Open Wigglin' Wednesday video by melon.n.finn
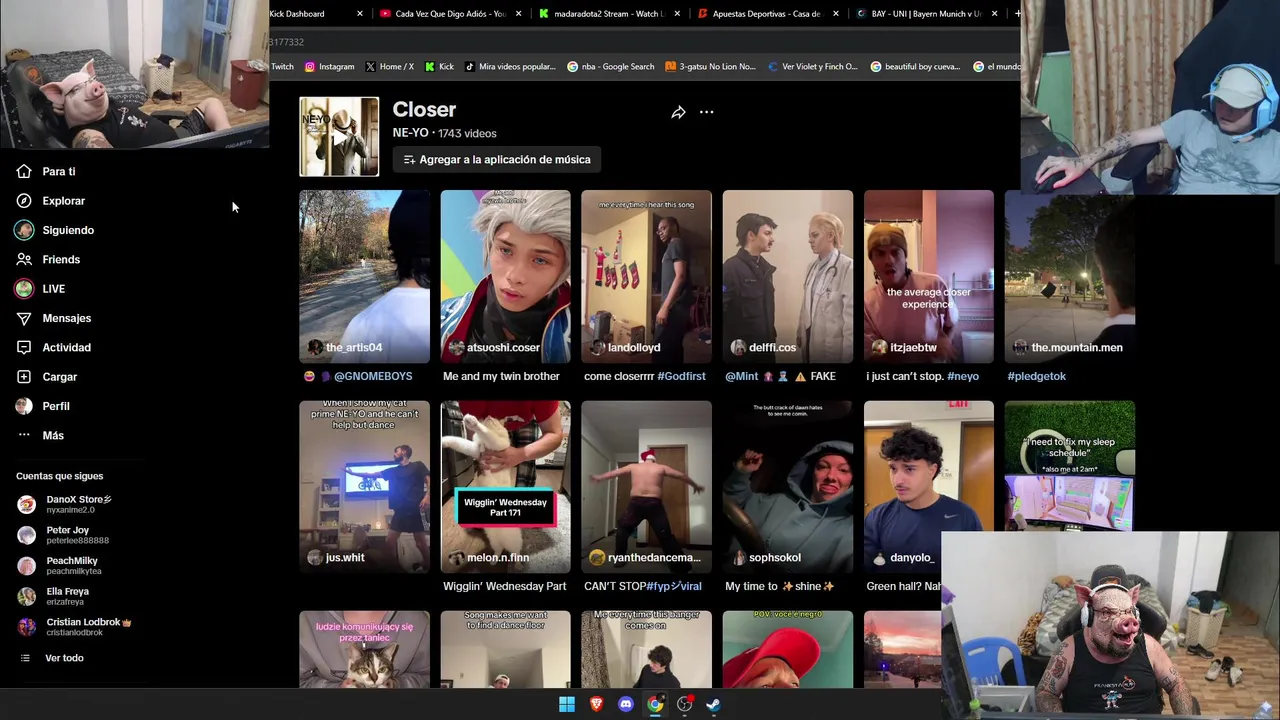The width and height of the screenshot is (1280, 720). 505,486
